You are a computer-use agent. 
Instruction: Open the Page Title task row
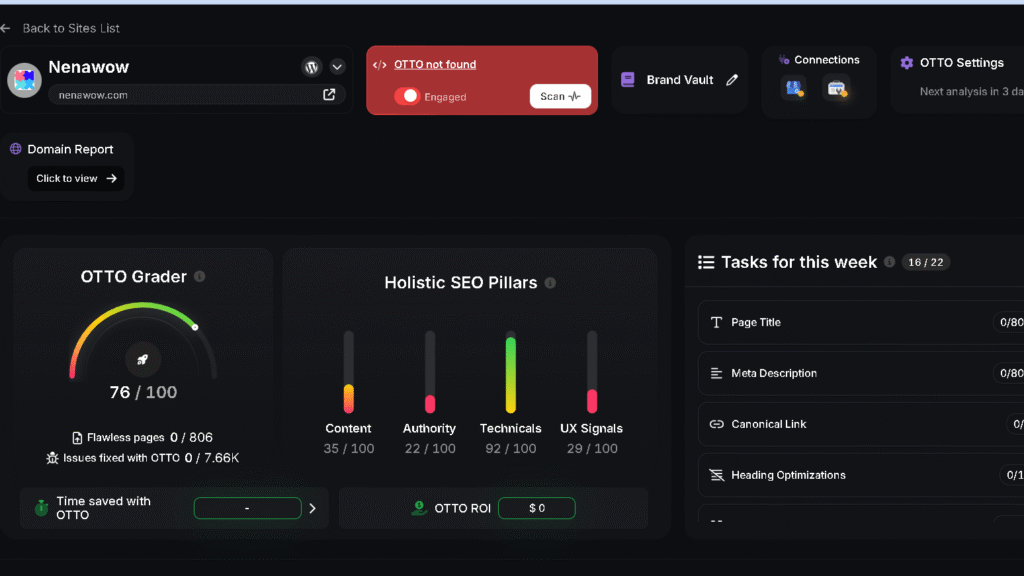click(861, 322)
